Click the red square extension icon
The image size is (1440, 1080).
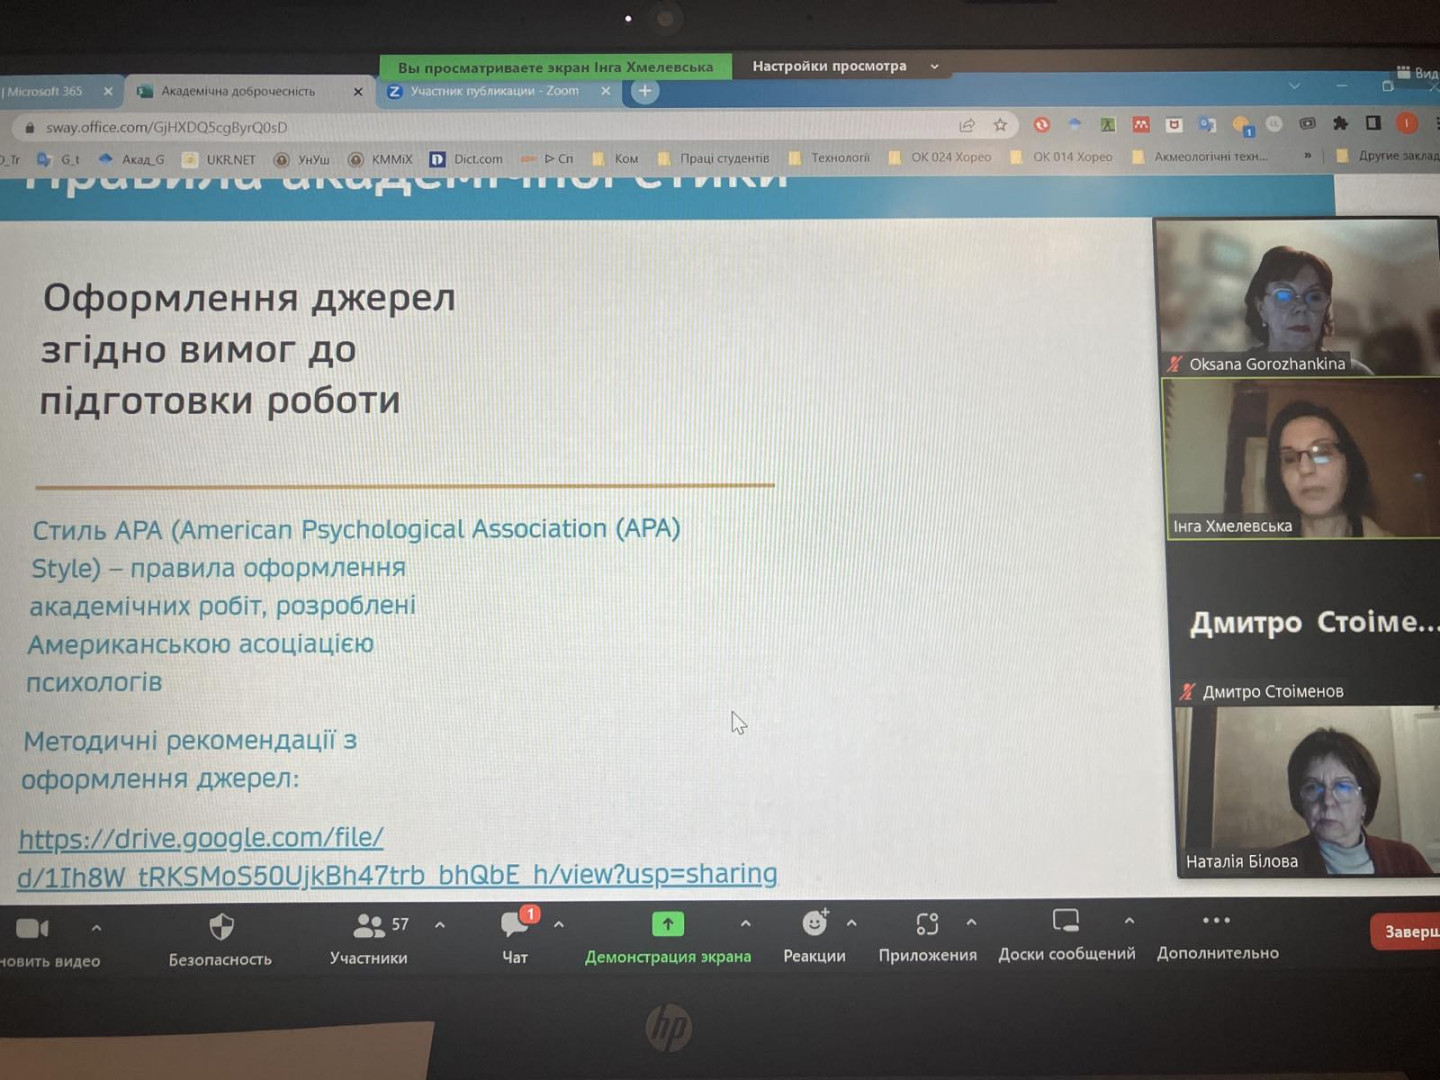point(1141,125)
